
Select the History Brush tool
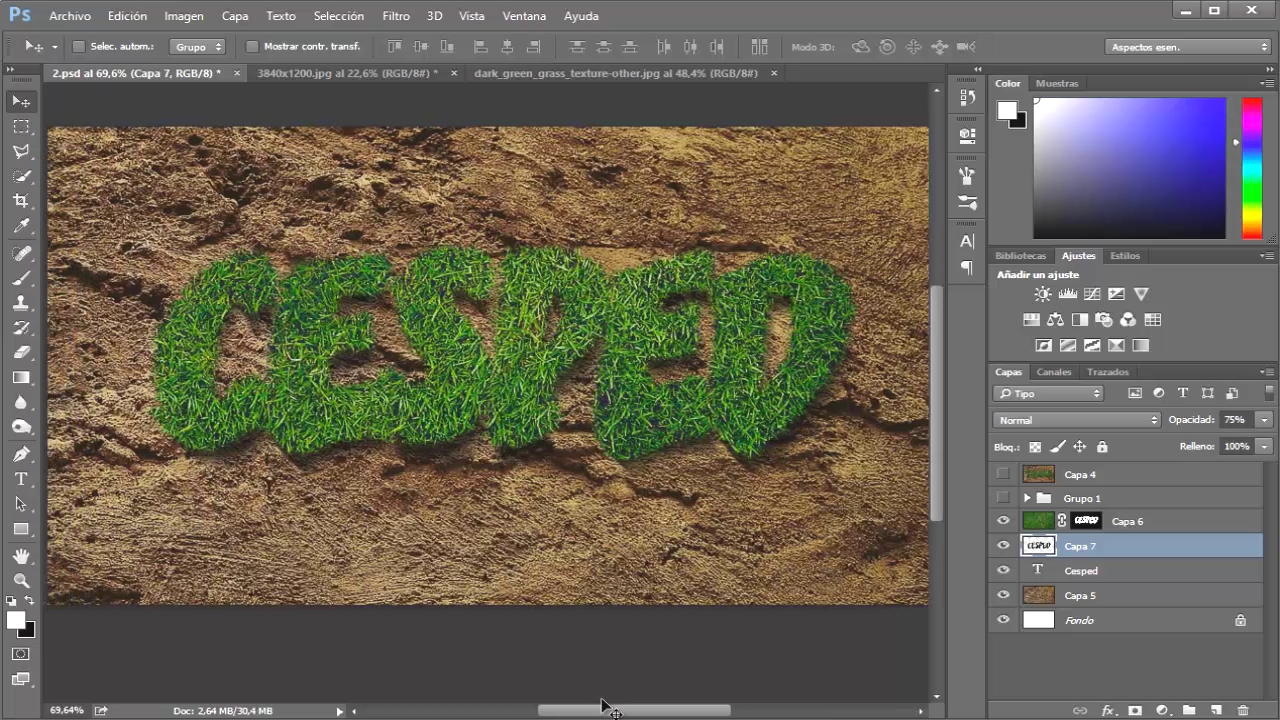point(21,328)
